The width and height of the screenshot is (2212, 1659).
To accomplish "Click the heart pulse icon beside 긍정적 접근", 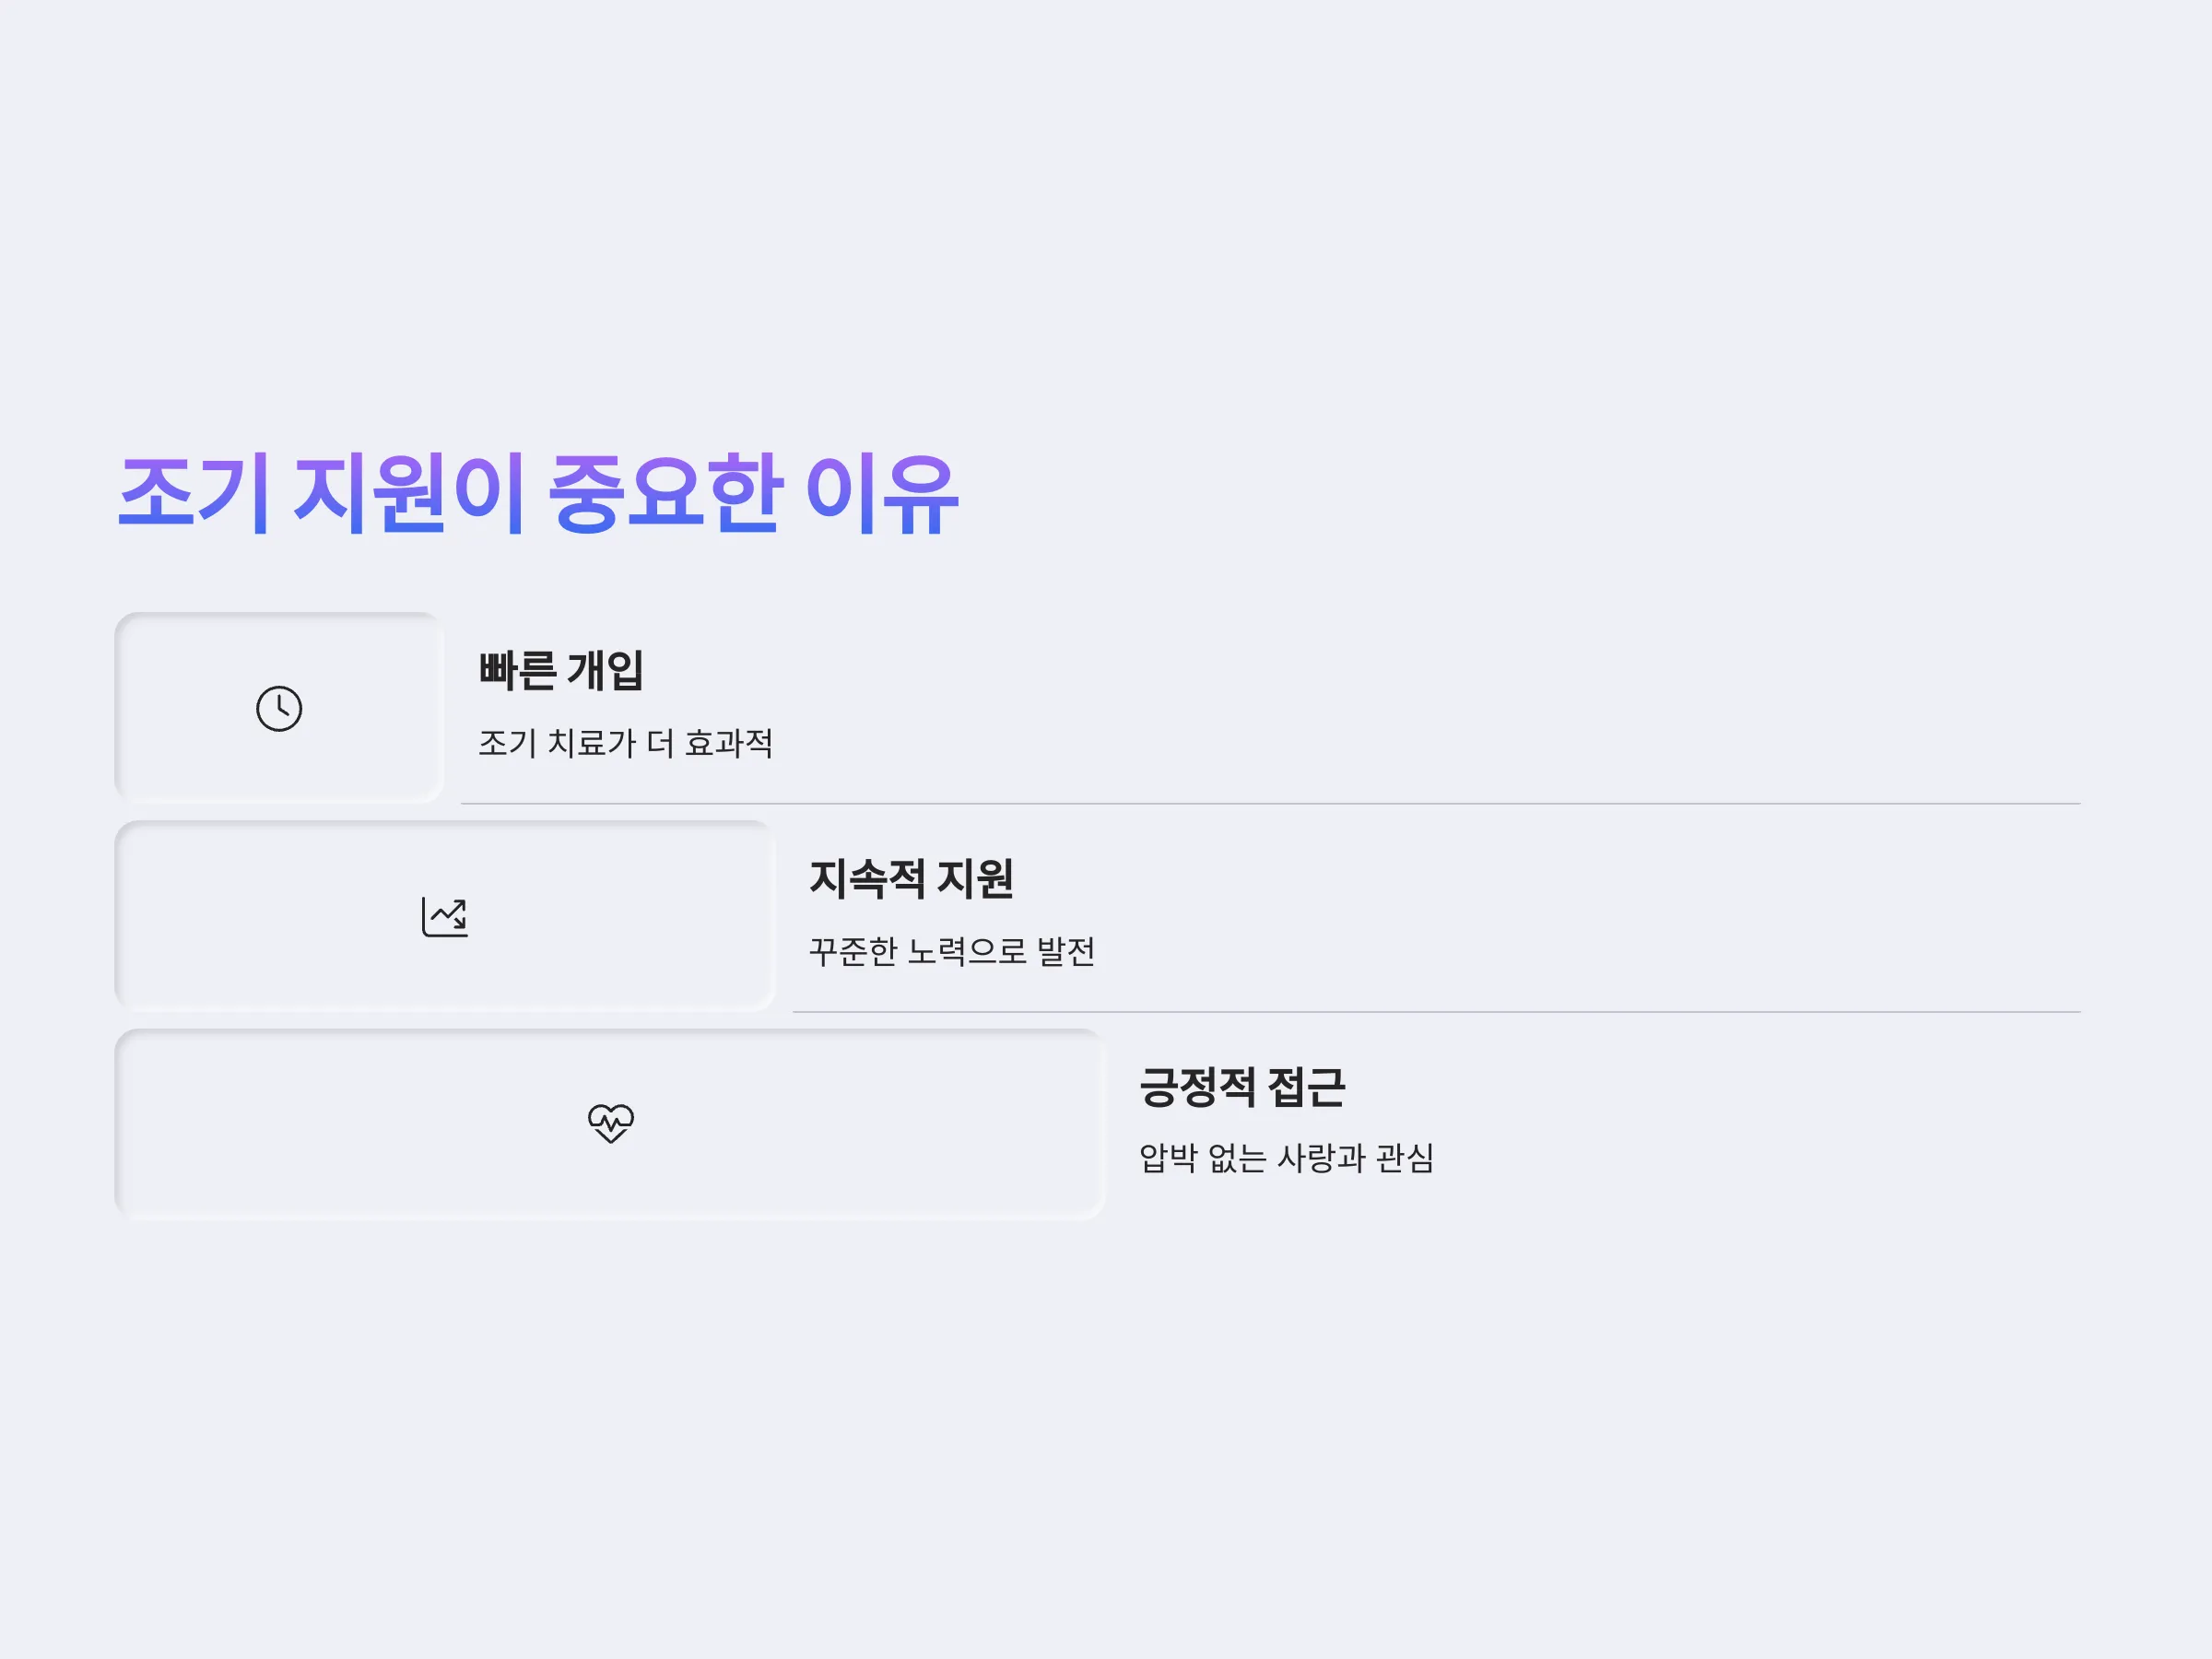I will 611,1123.
